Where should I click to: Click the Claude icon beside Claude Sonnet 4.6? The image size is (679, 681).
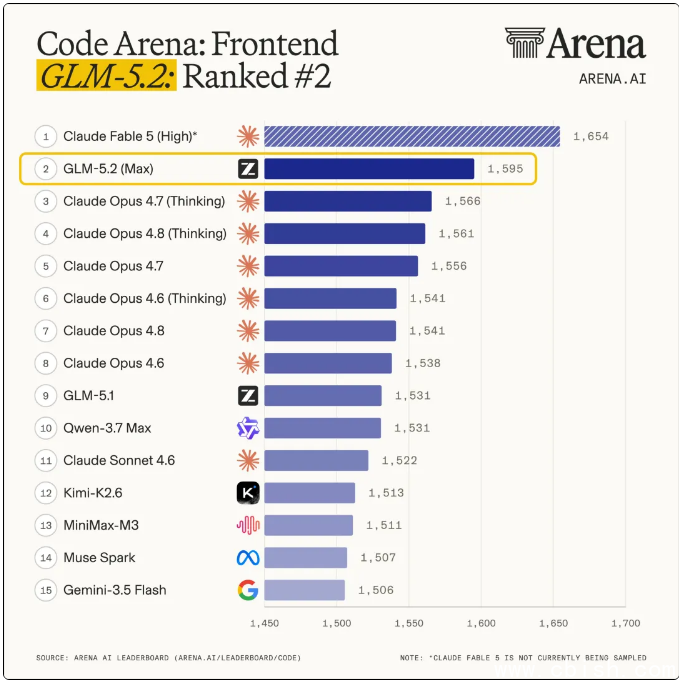(x=248, y=460)
